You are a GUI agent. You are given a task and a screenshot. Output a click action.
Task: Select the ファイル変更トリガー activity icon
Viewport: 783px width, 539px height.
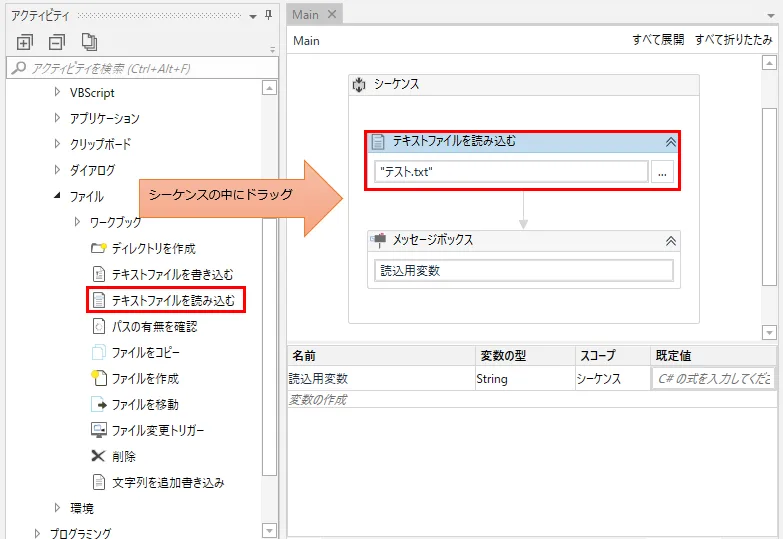99,430
